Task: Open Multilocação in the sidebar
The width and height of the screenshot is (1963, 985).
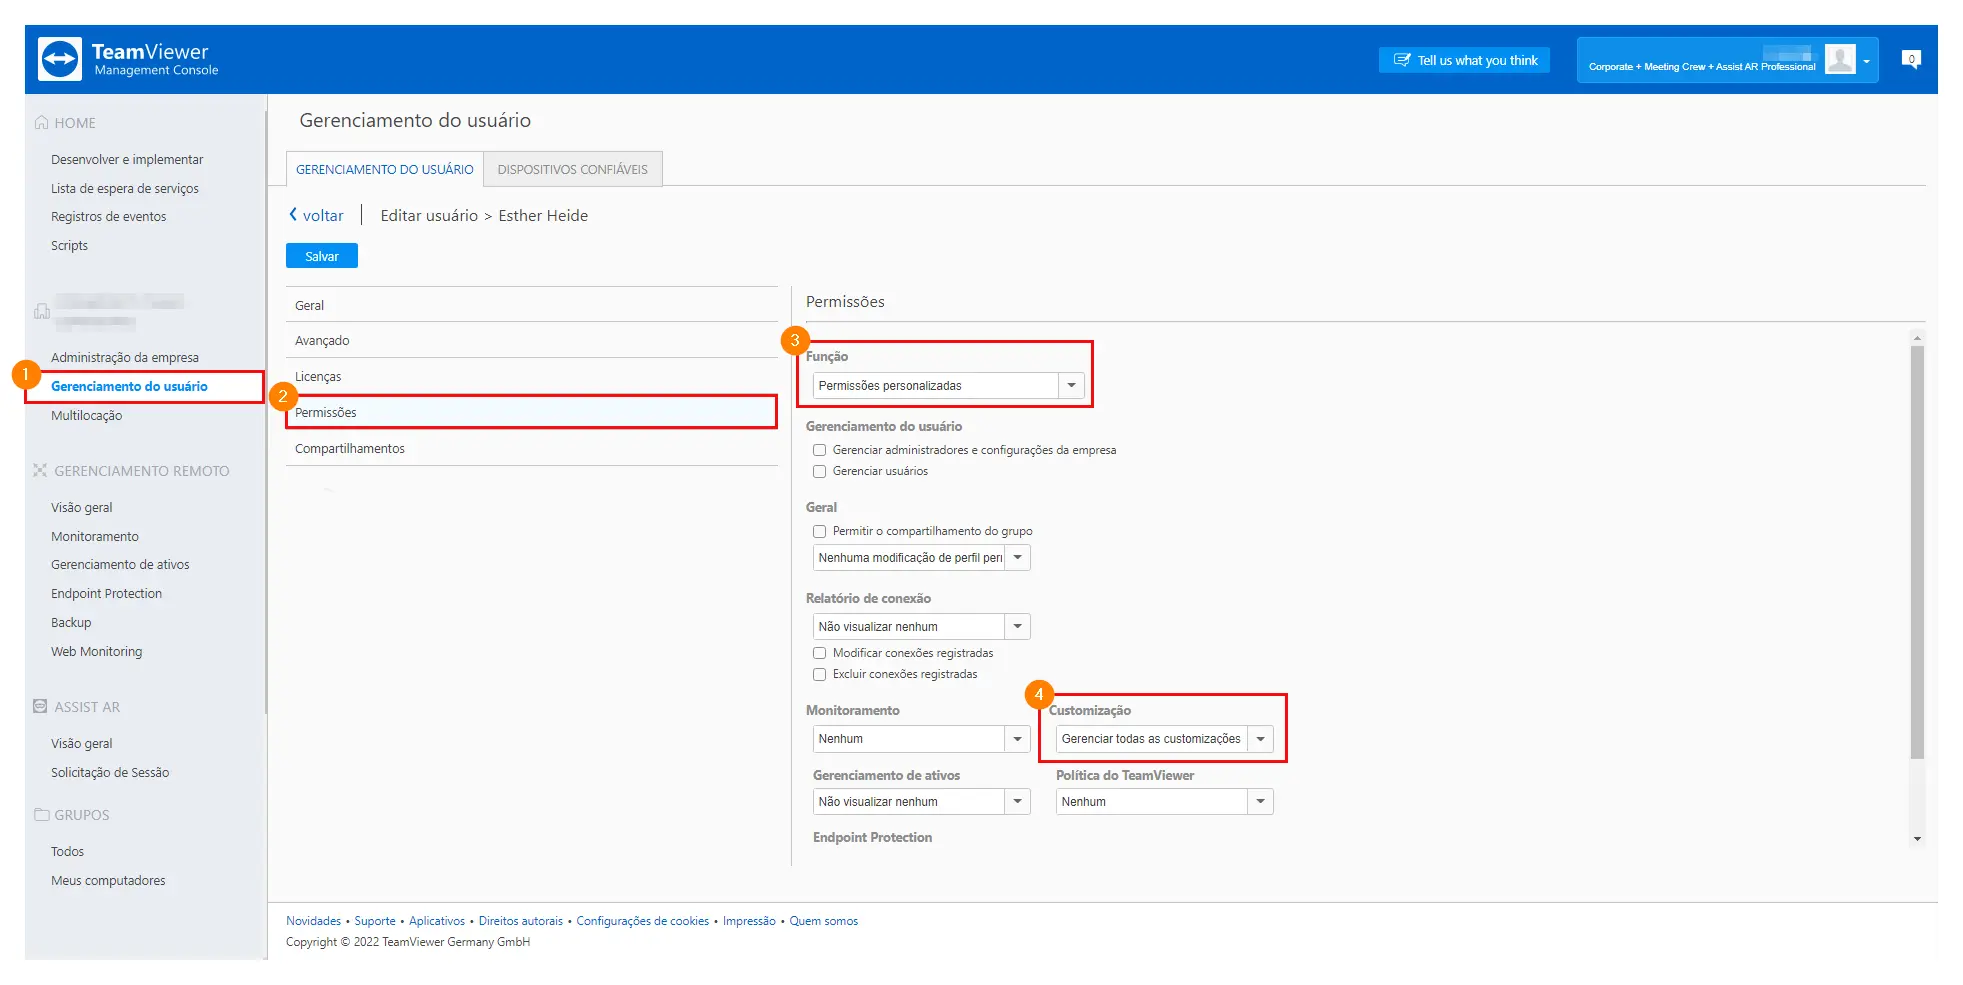Action: pos(87,415)
